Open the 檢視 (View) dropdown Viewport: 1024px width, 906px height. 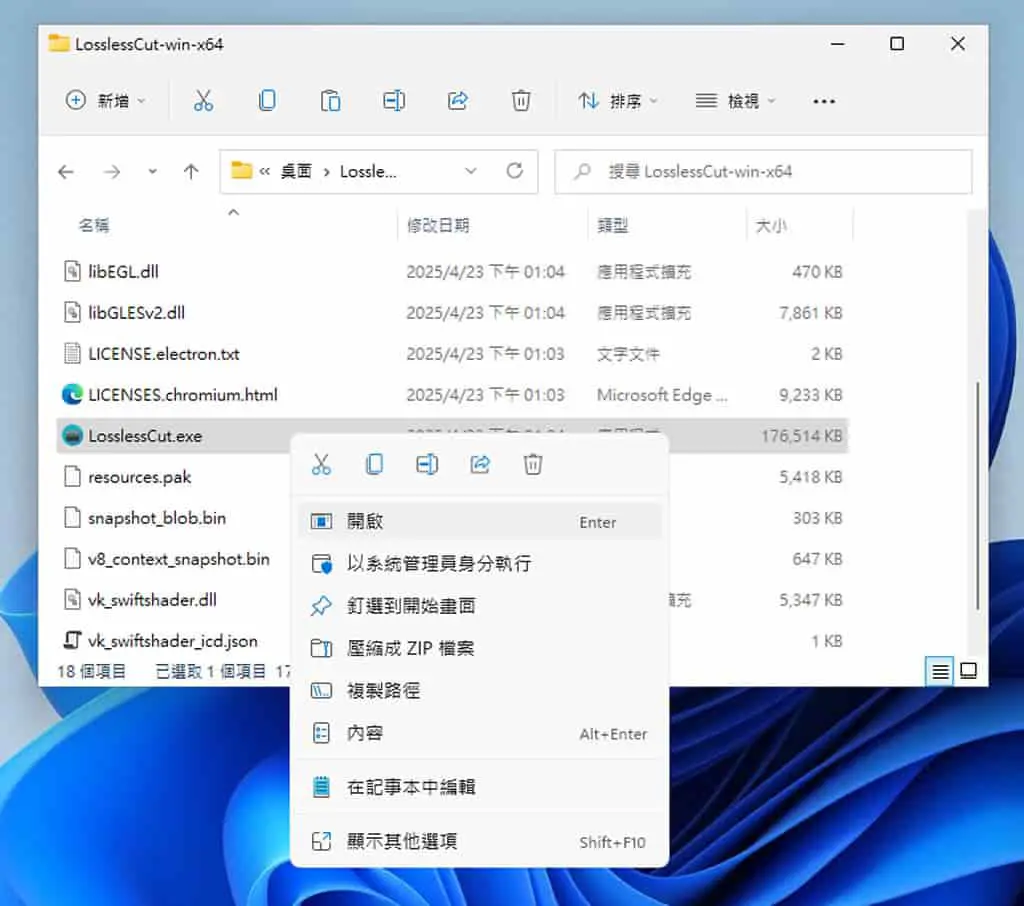coord(735,101)
